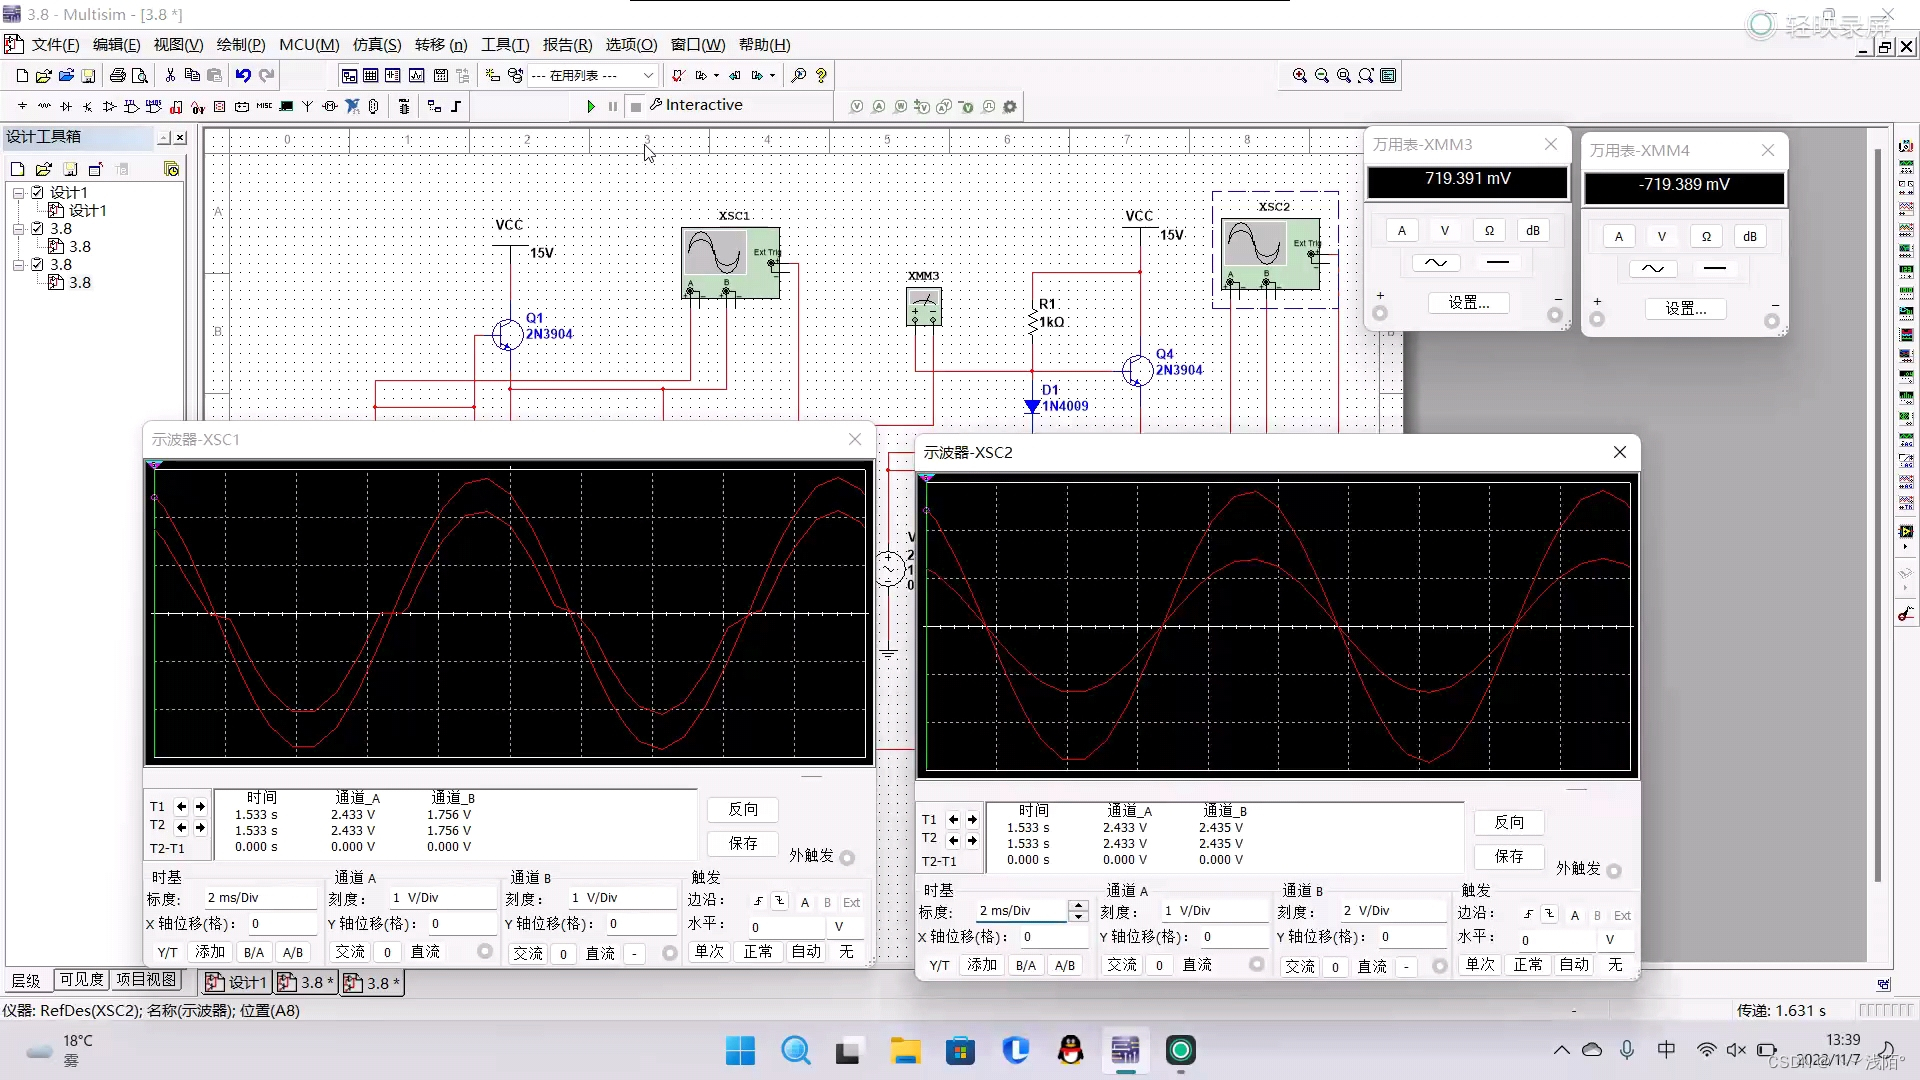Select the external trigger radio in XSC1
This screenshot has width=1920, height=1080.
click(x=847, y=858)
